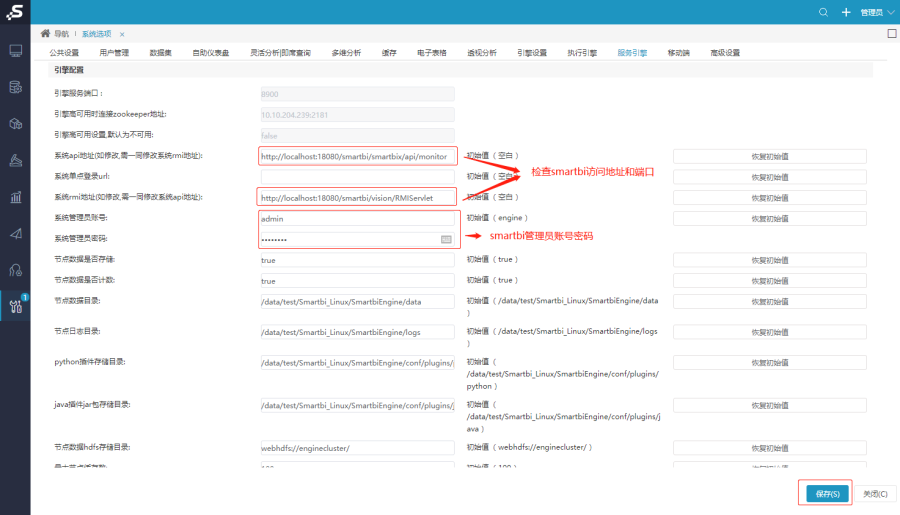Switch to the 高级设置 tab
Screen dimensions: 900x515
click(x=725, y=53)
